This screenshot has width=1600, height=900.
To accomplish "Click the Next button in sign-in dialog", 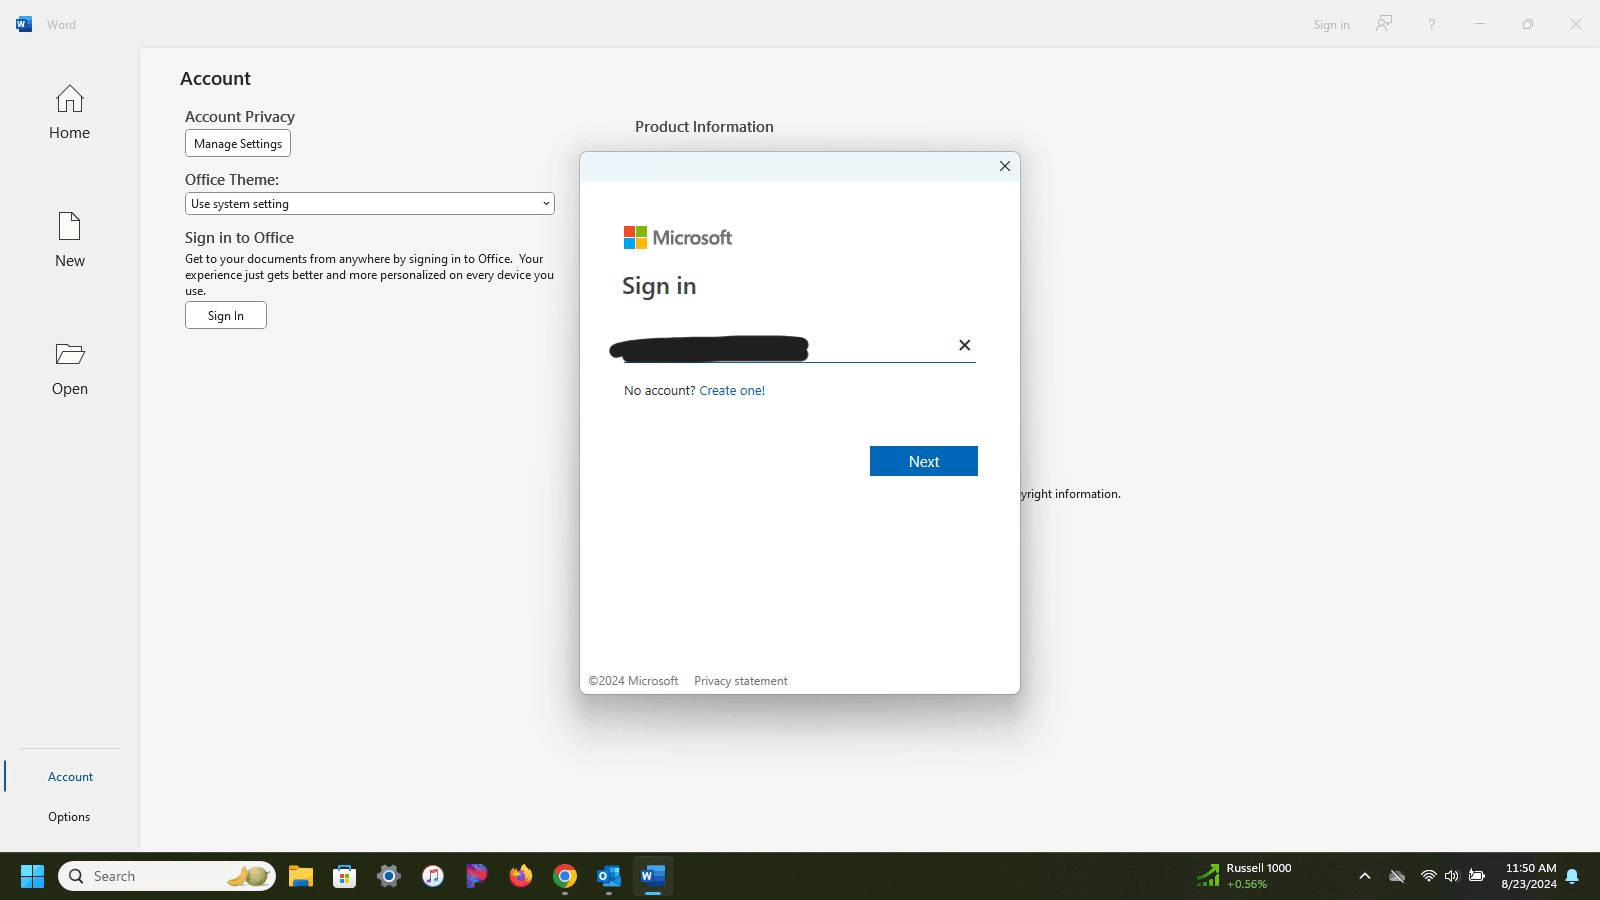I will coord(924,461).
